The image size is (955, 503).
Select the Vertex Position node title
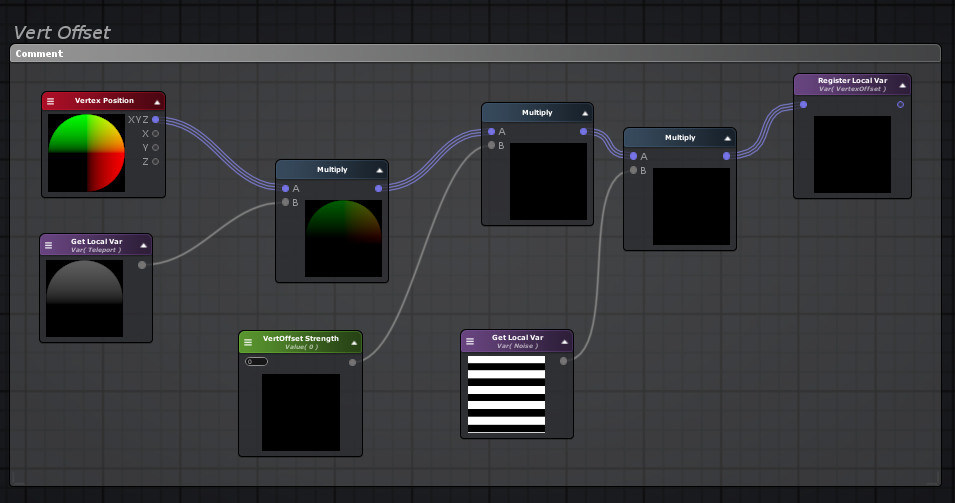[104, 100]
